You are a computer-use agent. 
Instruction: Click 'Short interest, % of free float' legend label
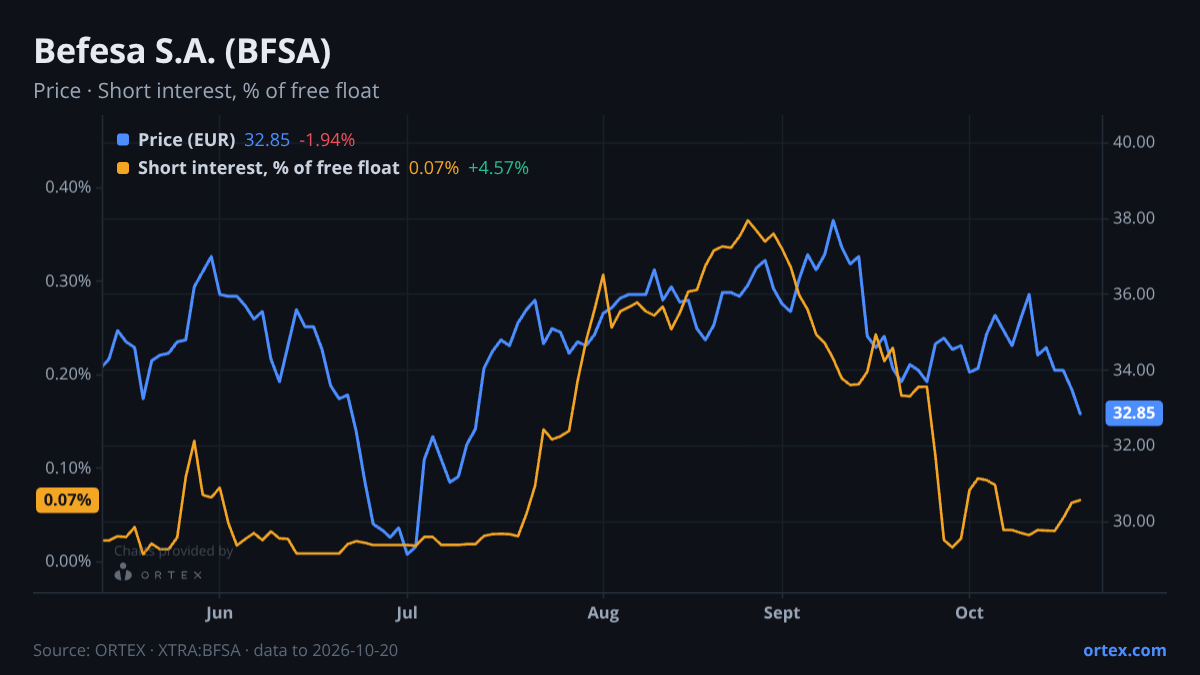268,168
